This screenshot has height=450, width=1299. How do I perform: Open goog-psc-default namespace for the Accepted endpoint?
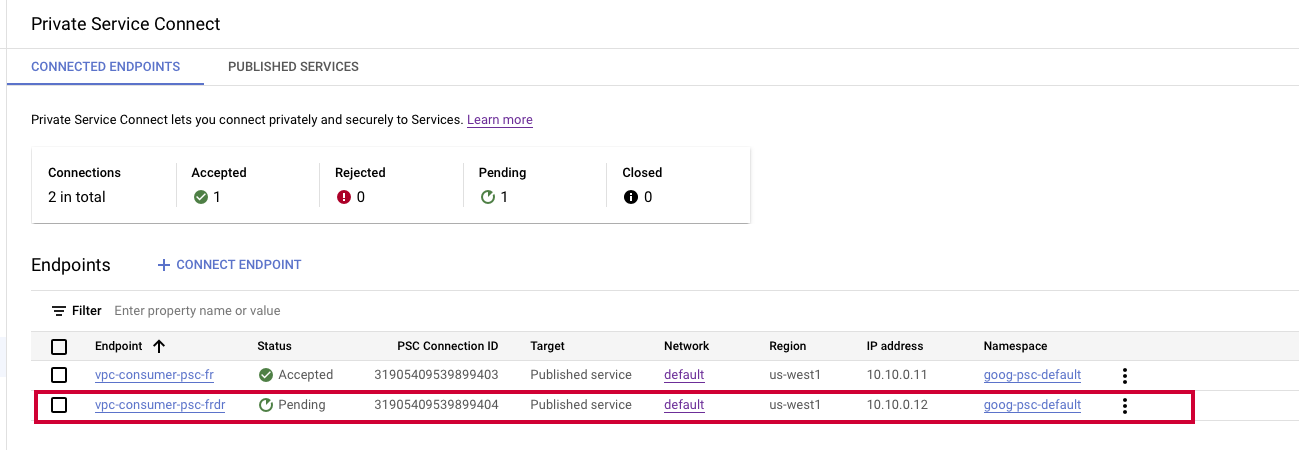tap(1032, 375)
